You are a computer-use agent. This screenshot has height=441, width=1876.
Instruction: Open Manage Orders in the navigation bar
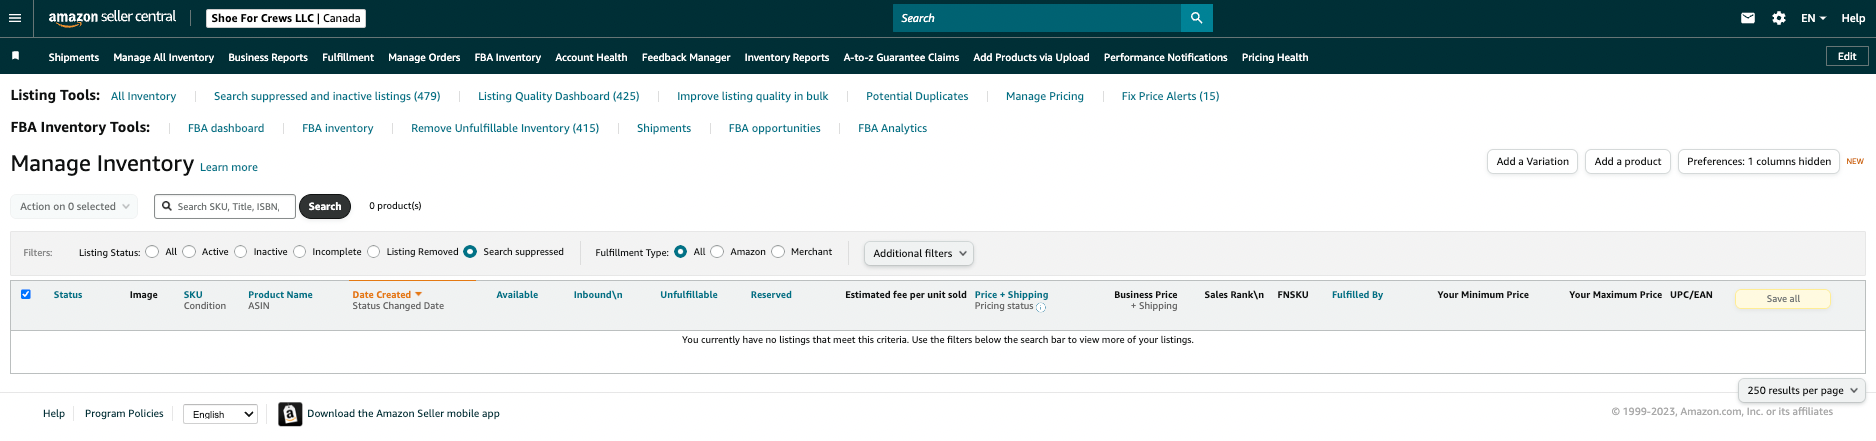[424, 58]
